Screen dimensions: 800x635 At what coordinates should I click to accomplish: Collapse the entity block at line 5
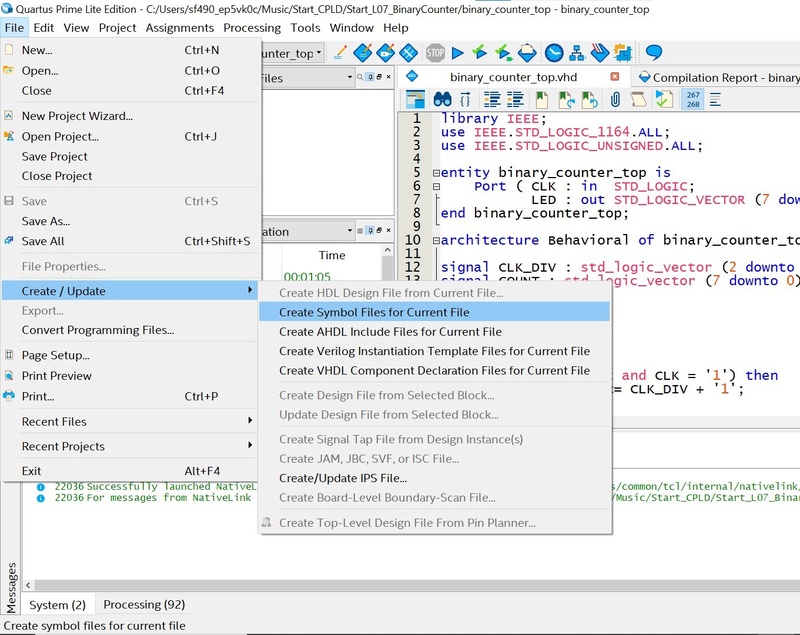click(436, 173)
